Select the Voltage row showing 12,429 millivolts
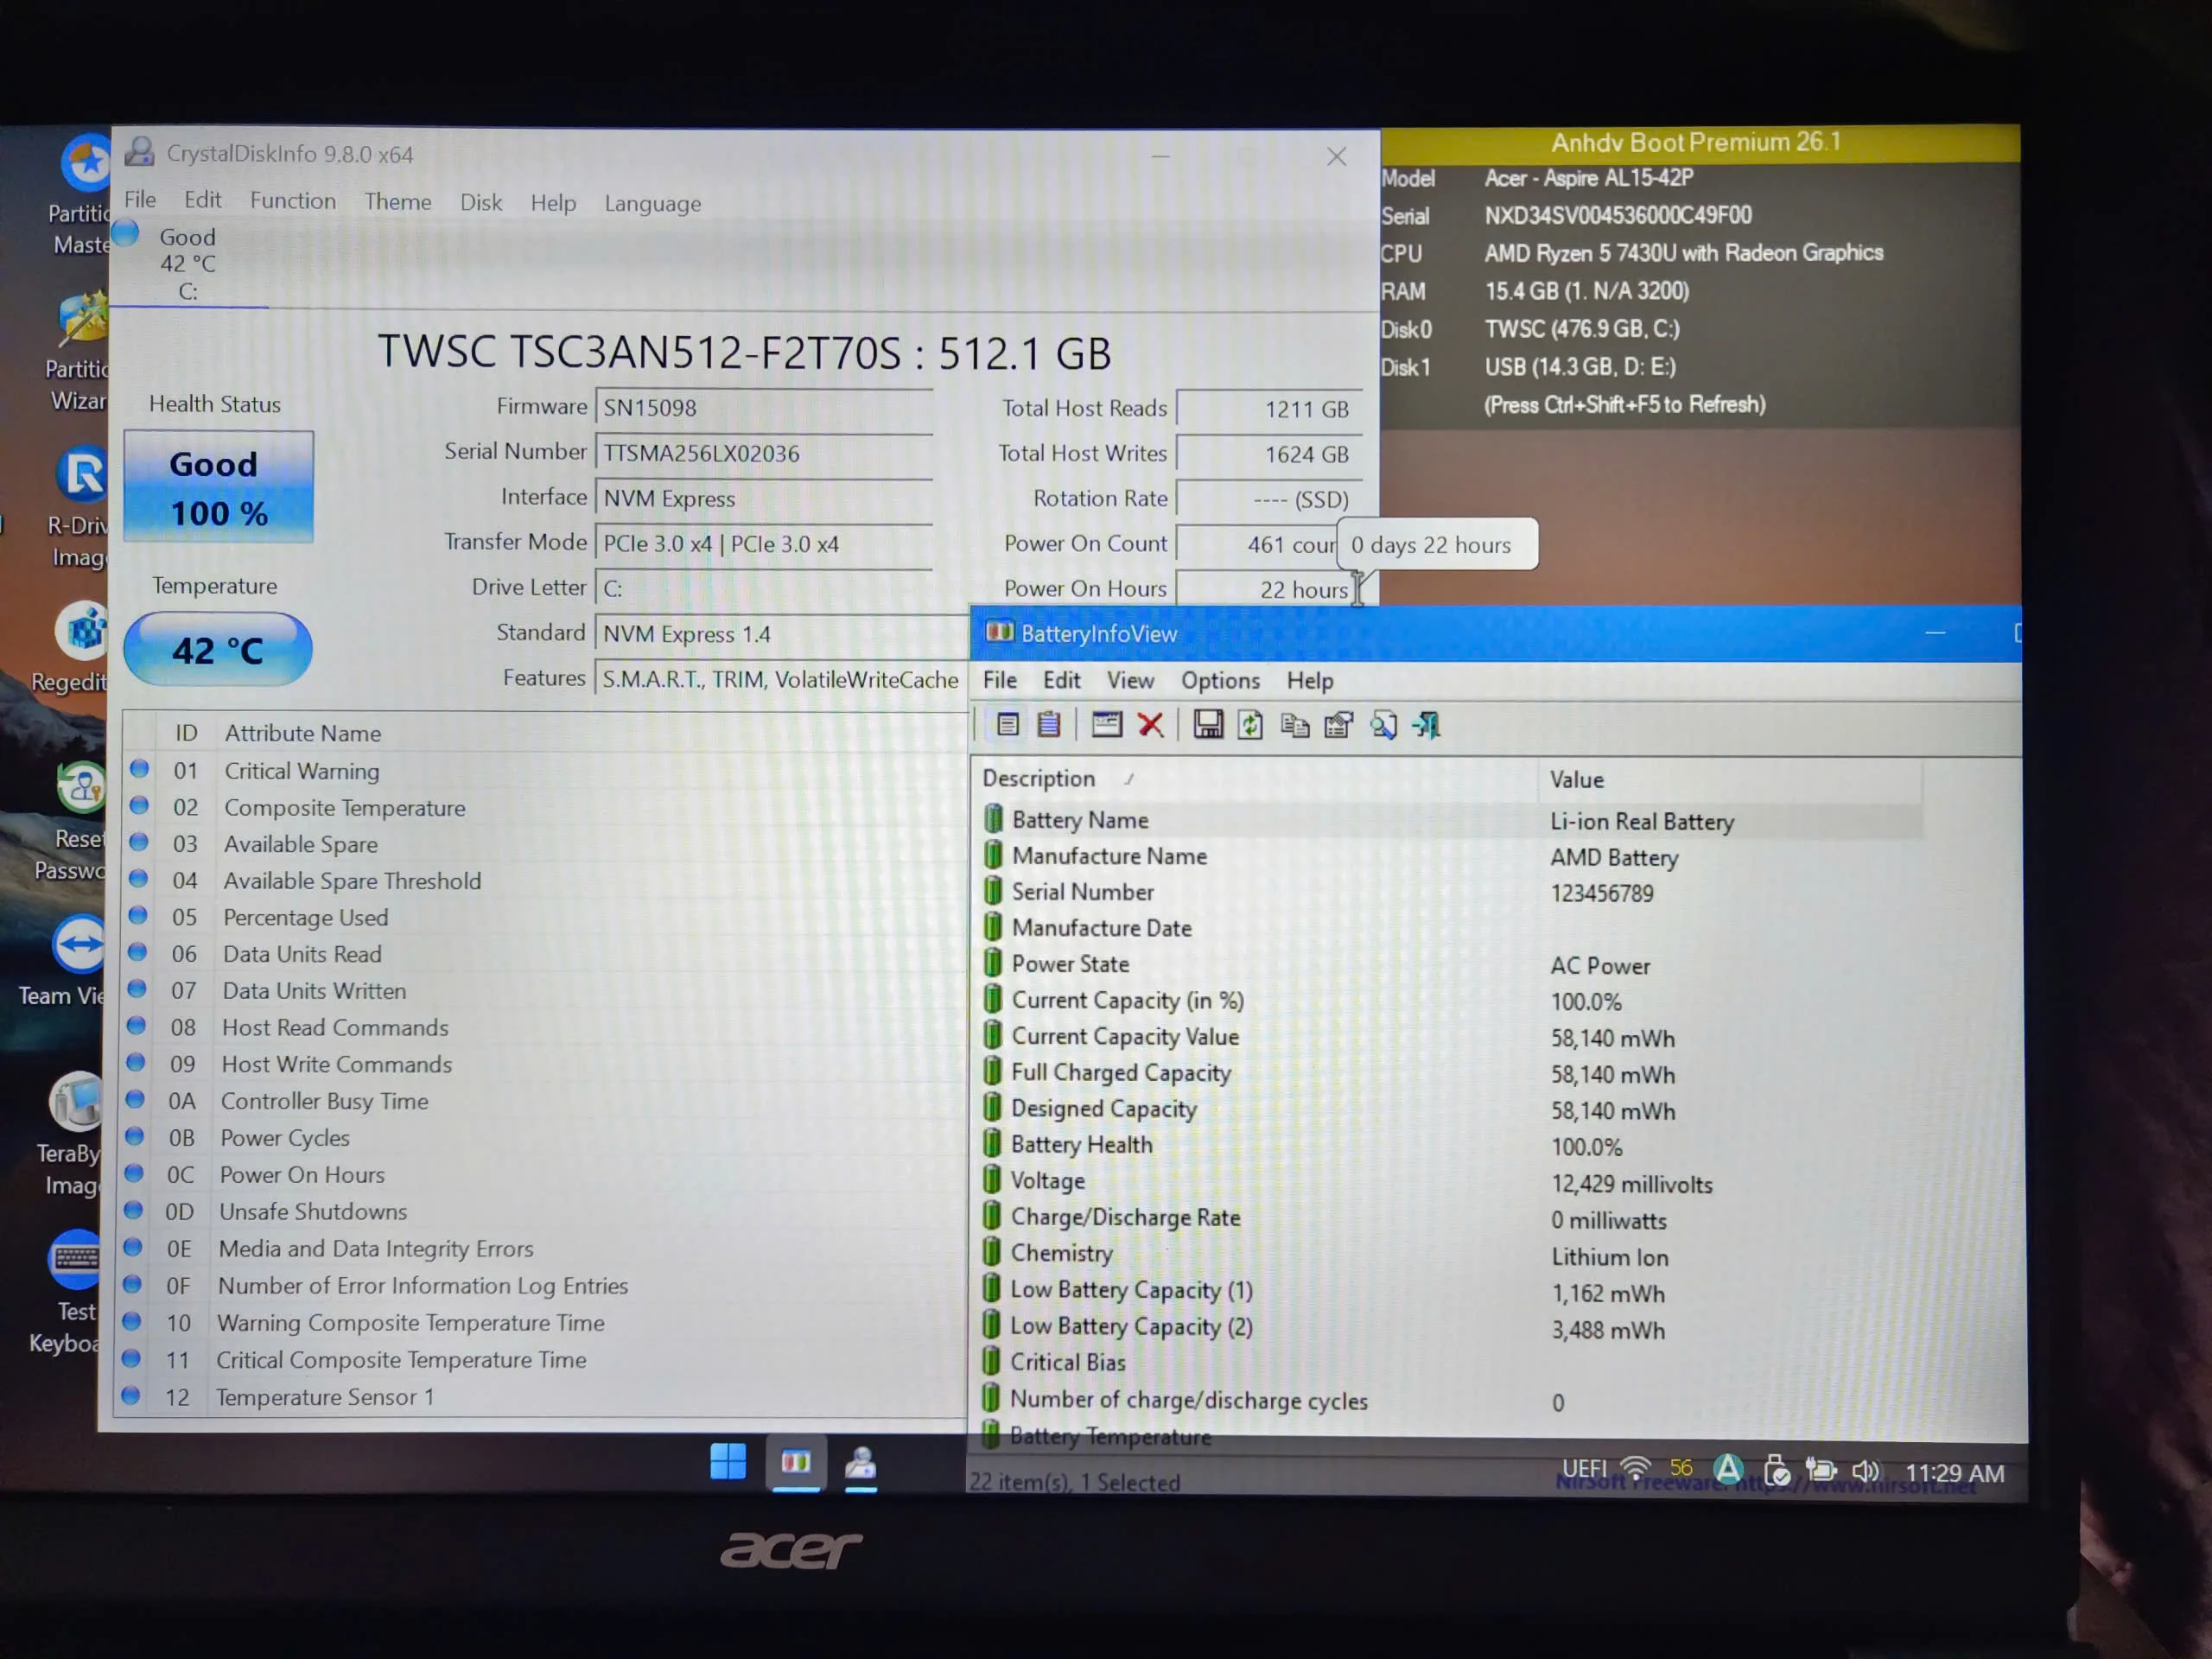Image resolution: width=2212 pixels, height=1659 pixels. pyautogui.click(x=1449, y=1182)
